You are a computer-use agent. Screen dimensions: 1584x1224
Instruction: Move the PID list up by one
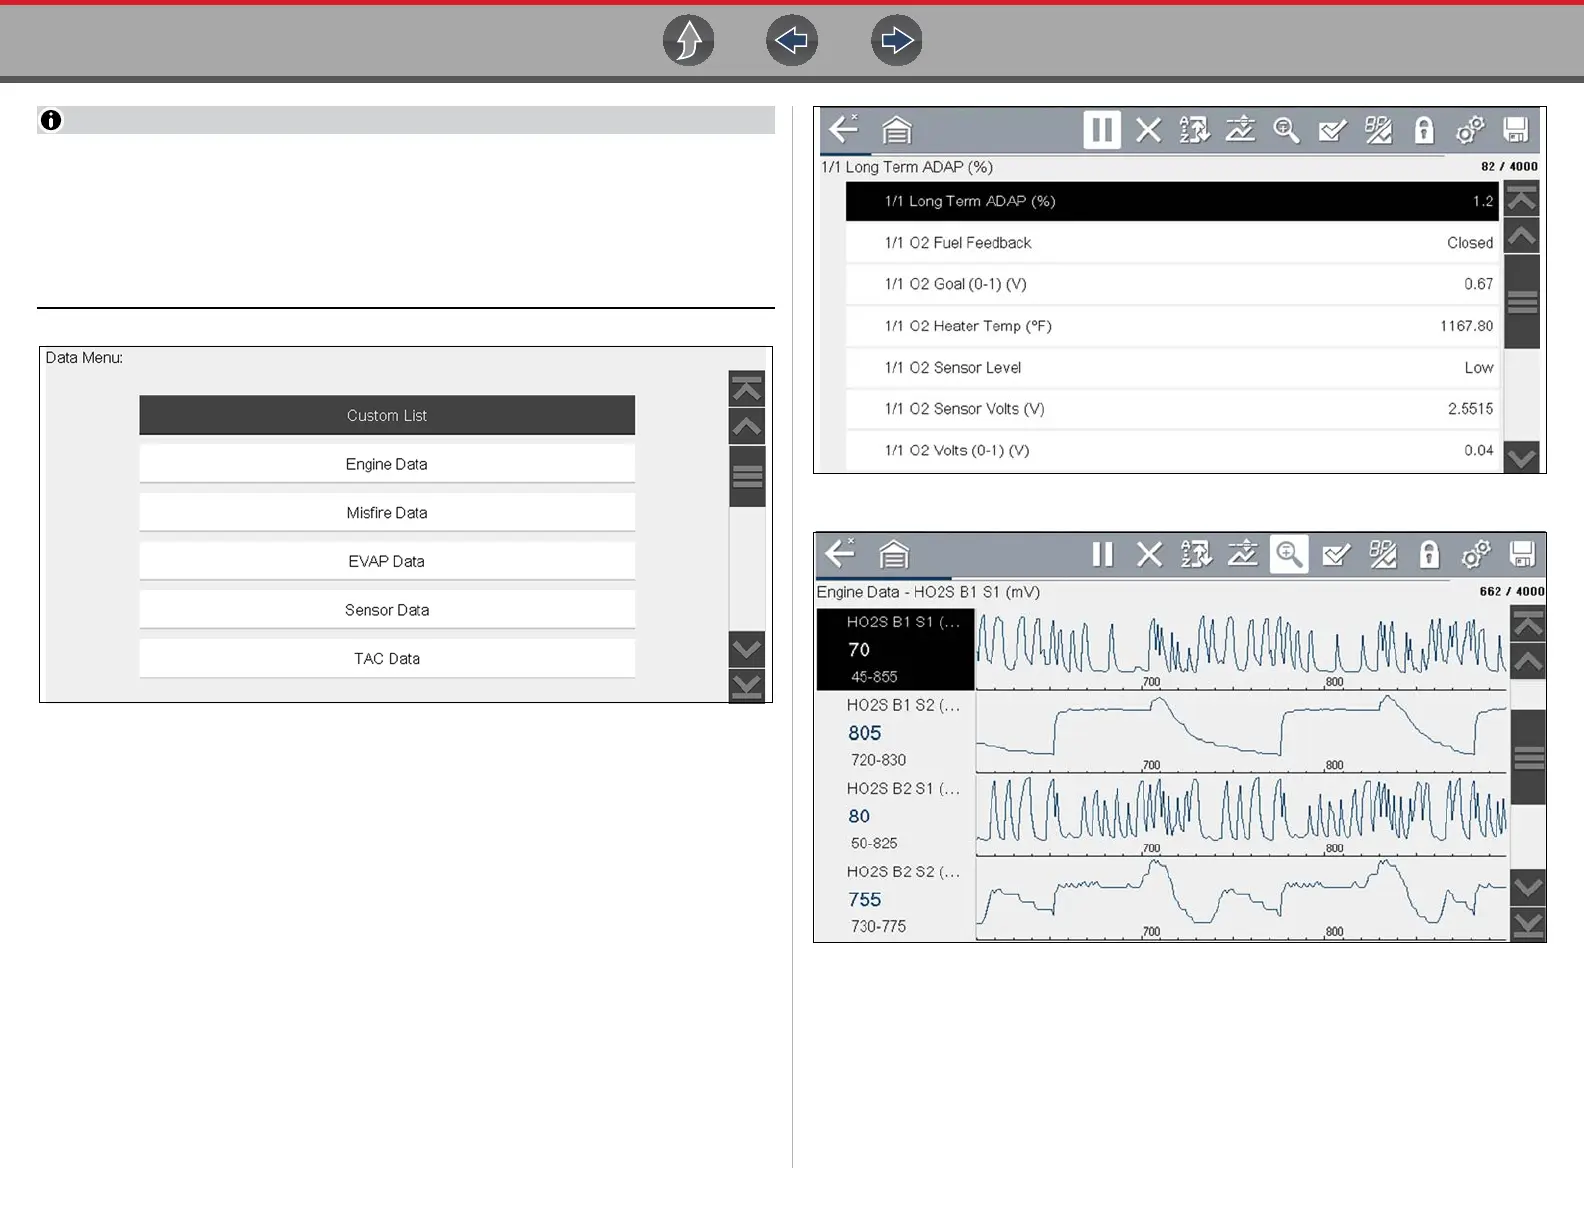1521,236
